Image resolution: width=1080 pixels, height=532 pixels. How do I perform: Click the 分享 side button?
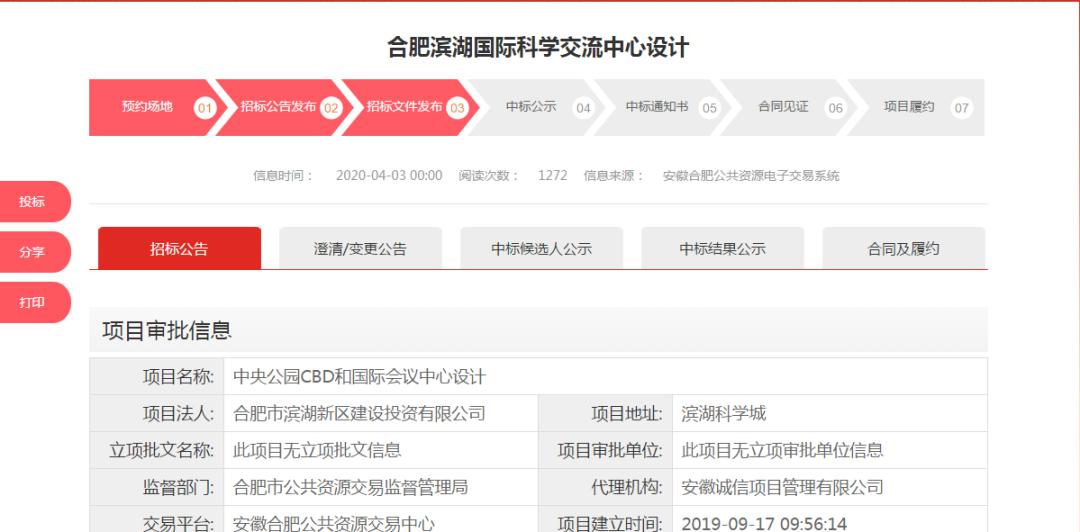click(33, 252)
